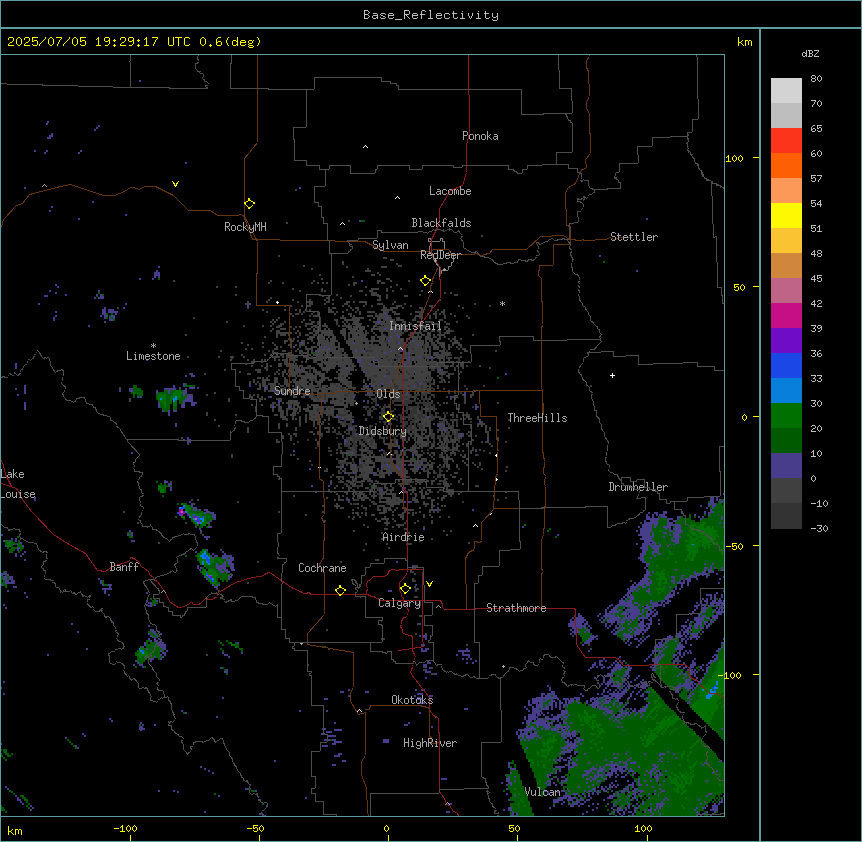Click the magenta-core storm cell north of Banff
This screenshot has height=842, width=862.
[196, 516]
